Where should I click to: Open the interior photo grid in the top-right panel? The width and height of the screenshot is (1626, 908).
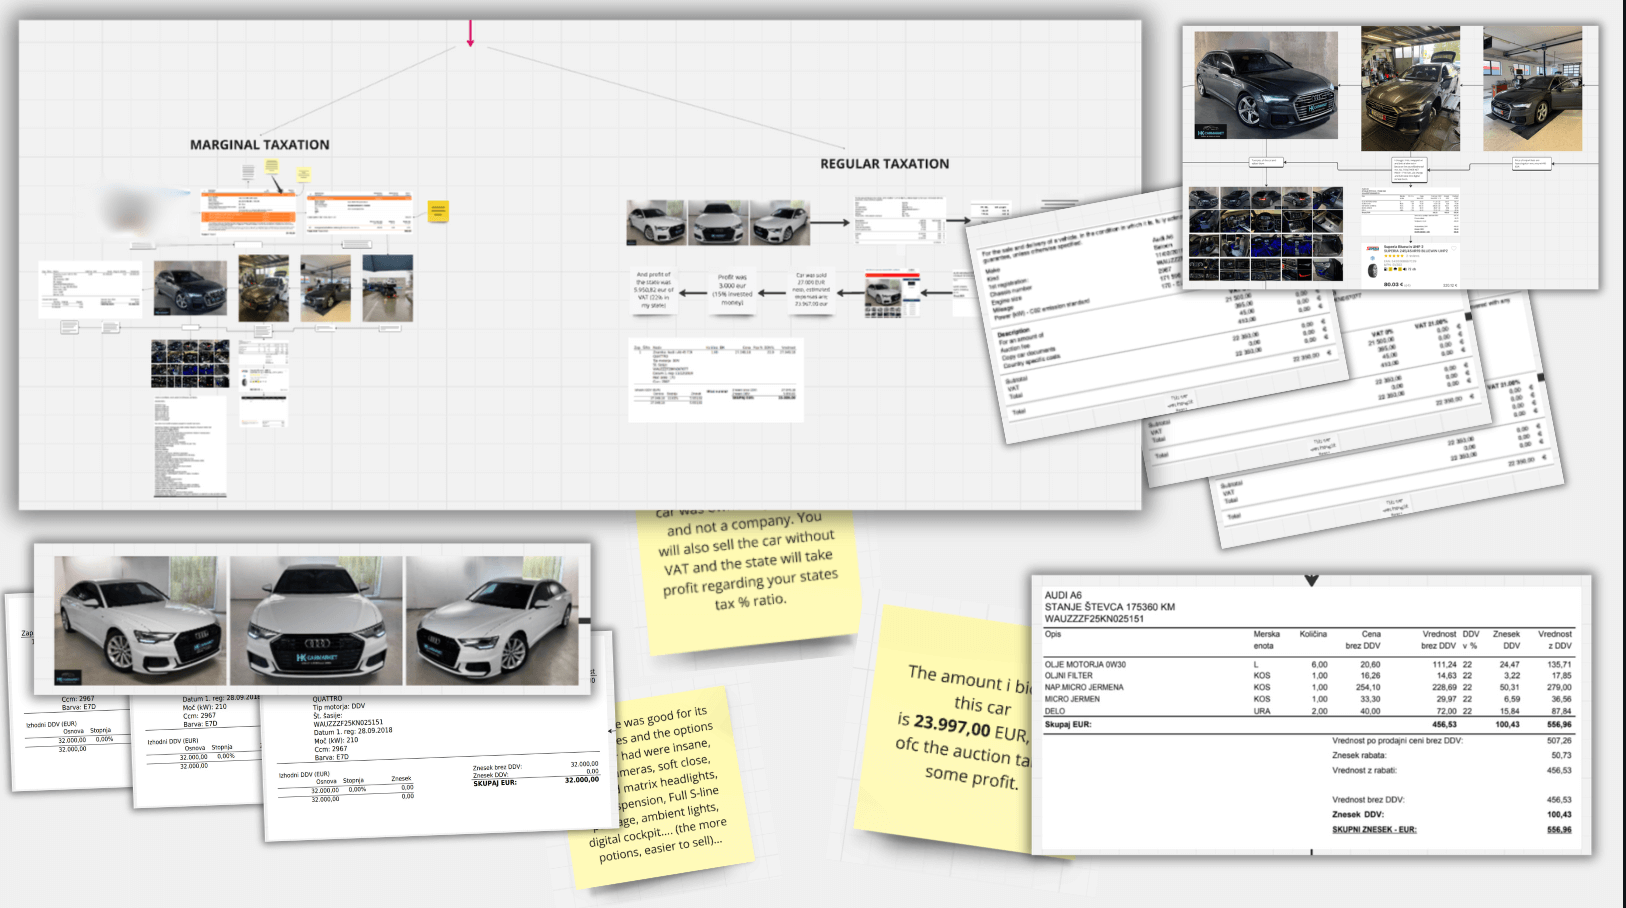(1266, 233)
